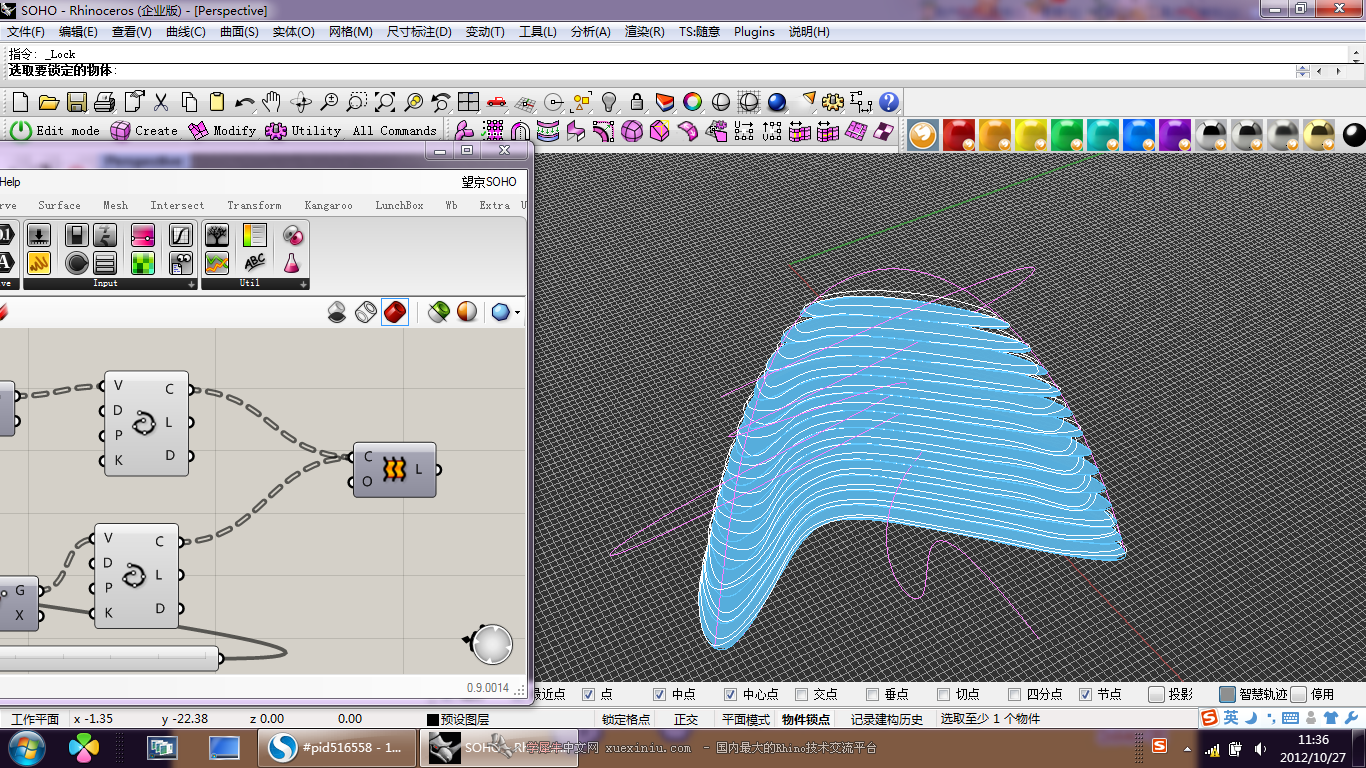
Task: Select the Pan hand tool
Action: [273, 102]
